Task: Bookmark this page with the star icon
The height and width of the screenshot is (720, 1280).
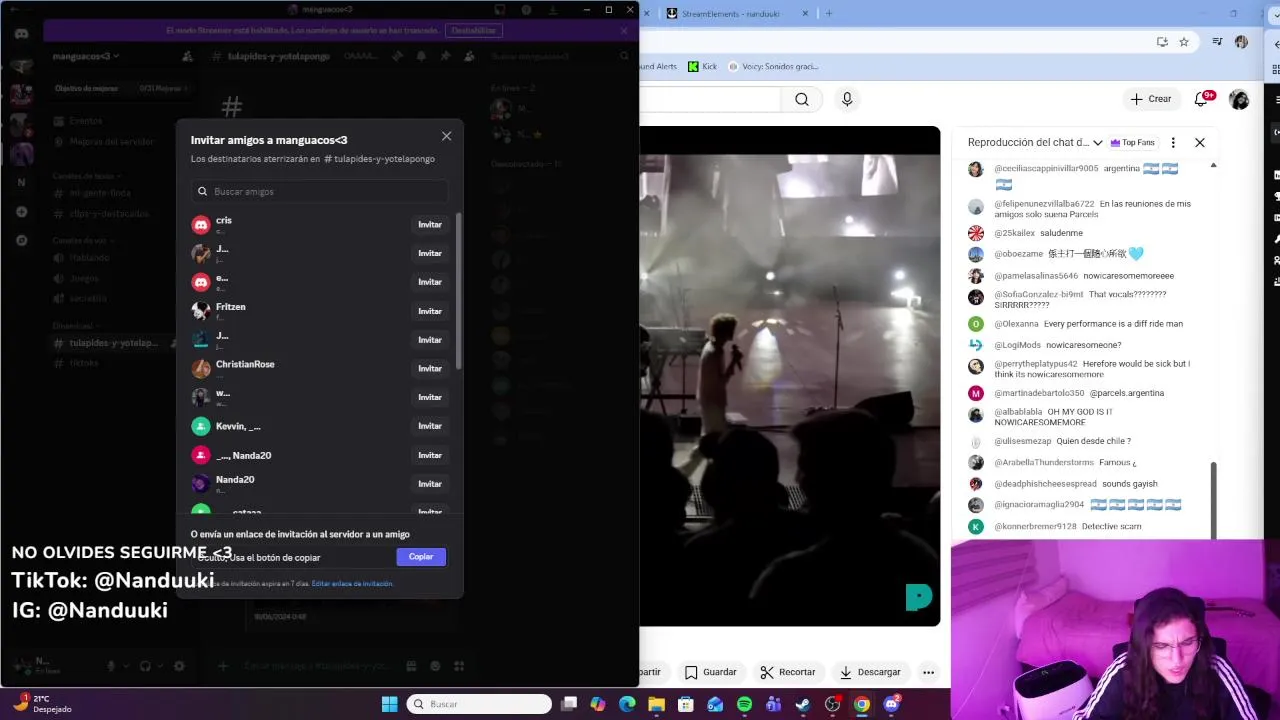Action: click(1184, 42)
